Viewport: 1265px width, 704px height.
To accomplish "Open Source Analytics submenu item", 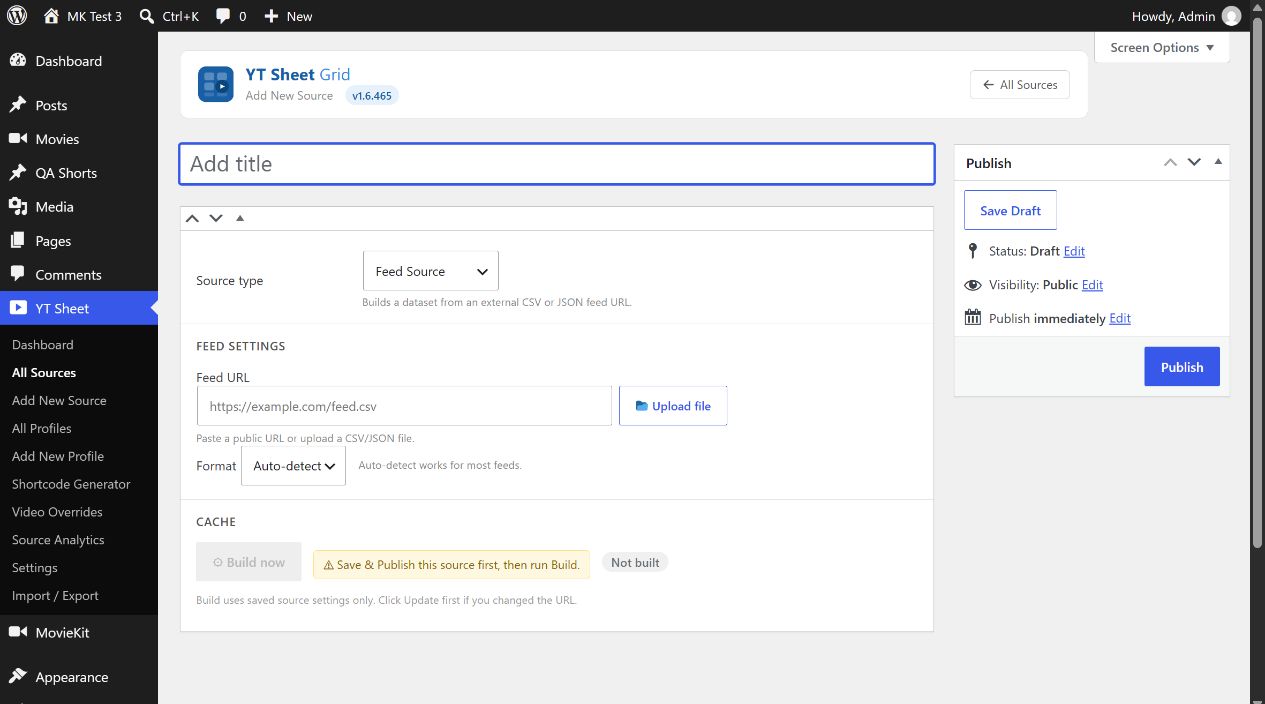I will click(x=58, y=540).
